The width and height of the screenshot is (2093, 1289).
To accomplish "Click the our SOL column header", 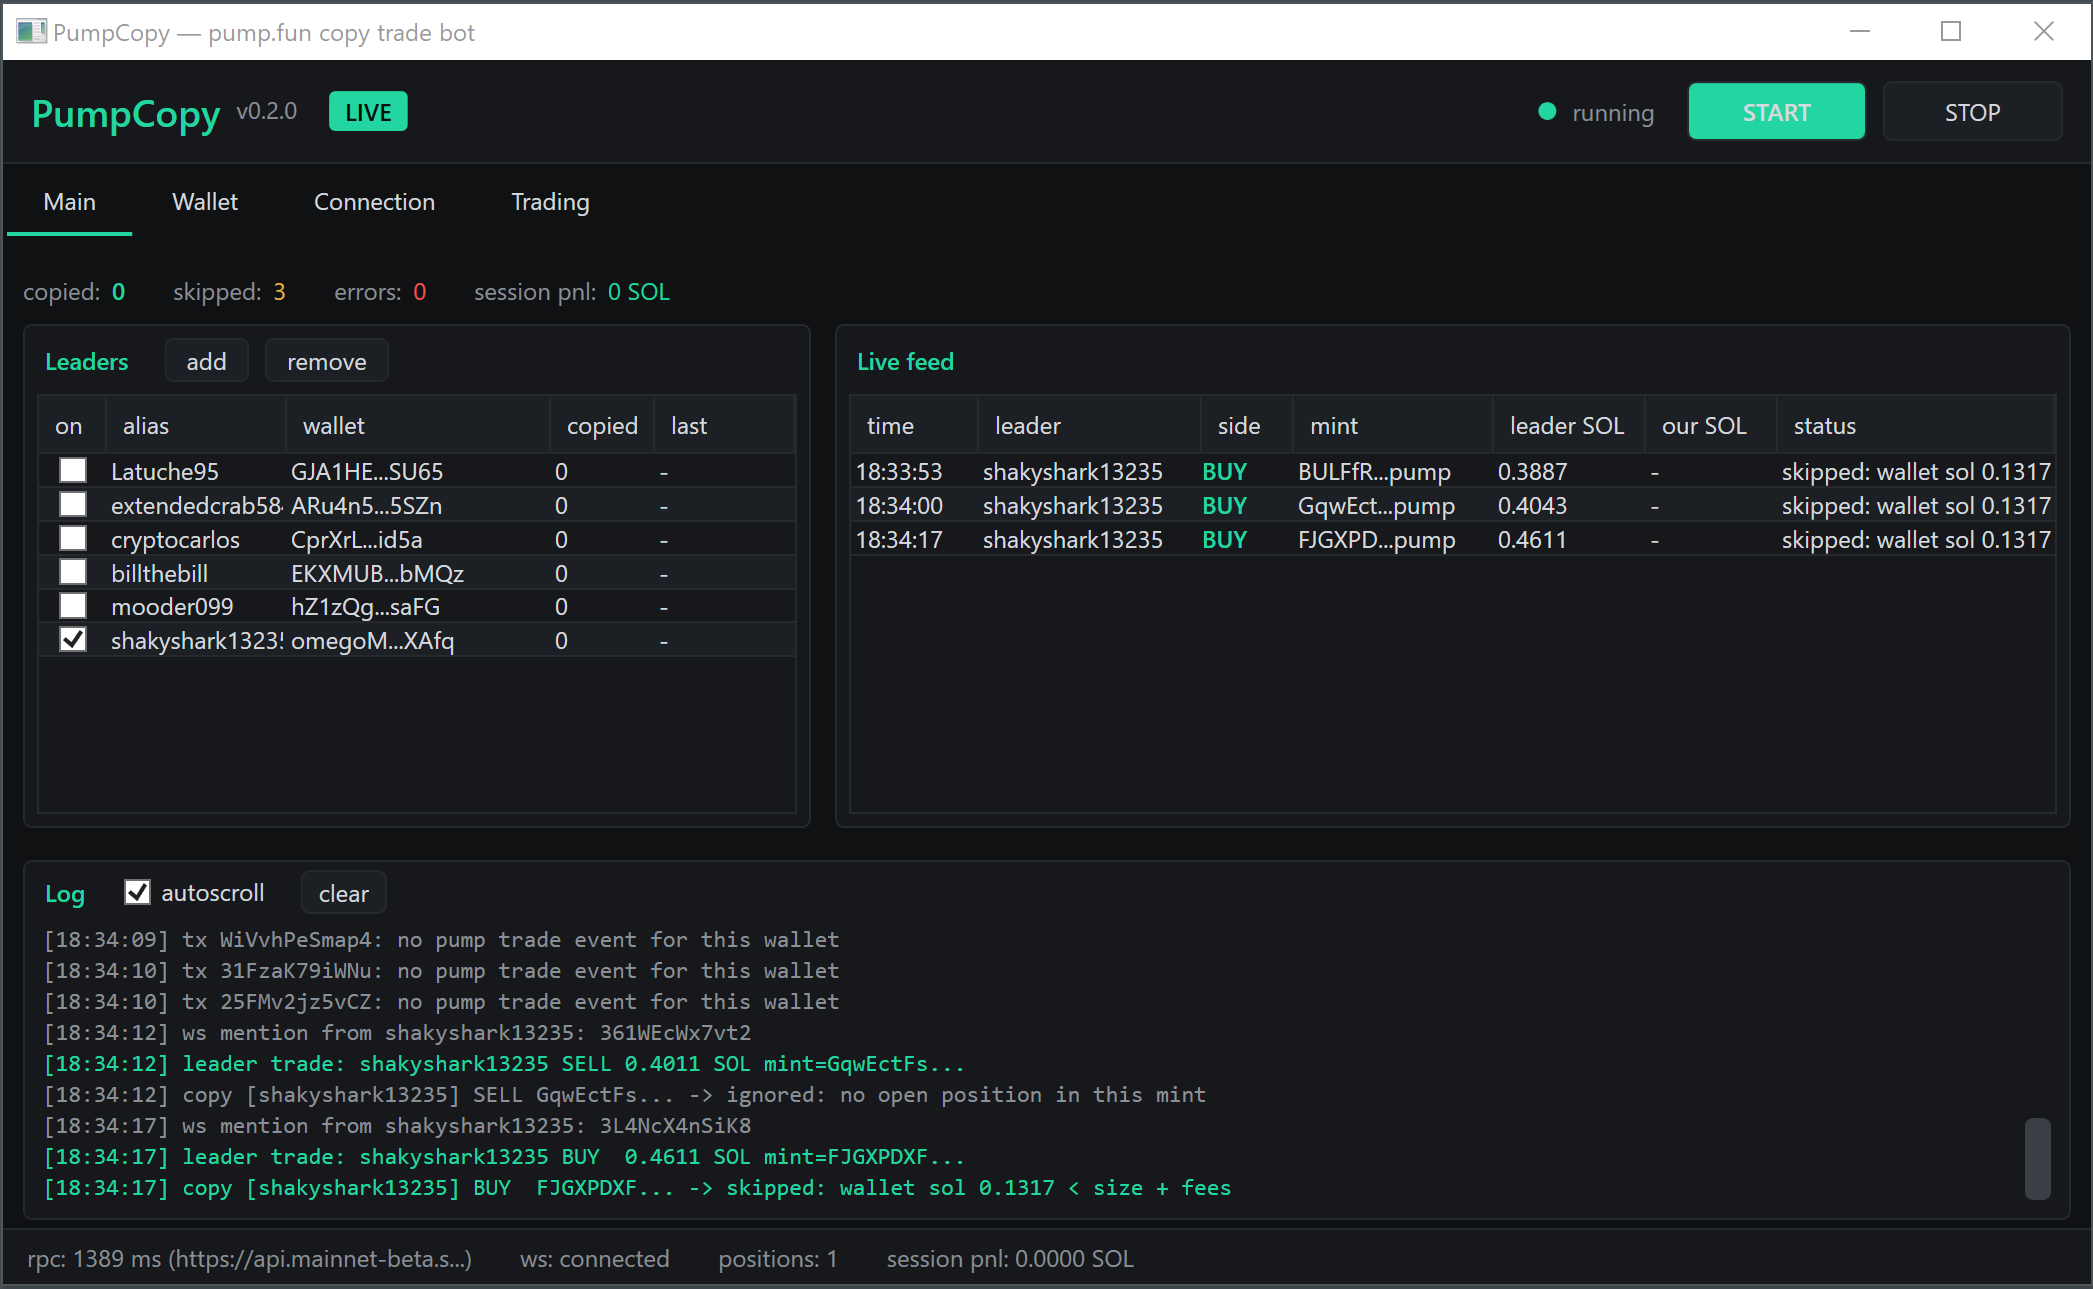I will pos(1711,426).
